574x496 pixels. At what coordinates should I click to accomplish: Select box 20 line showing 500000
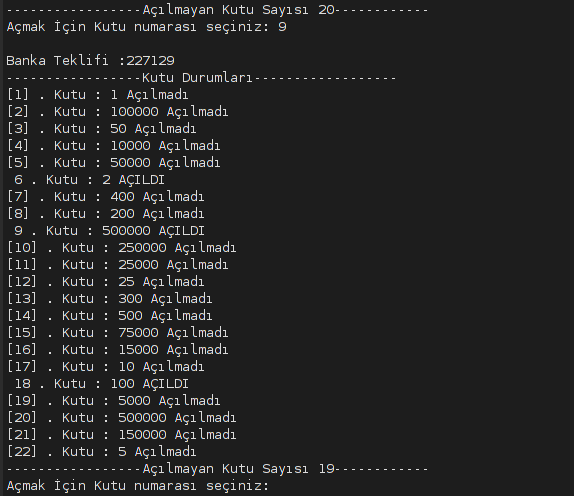click(x=122, y=418)
